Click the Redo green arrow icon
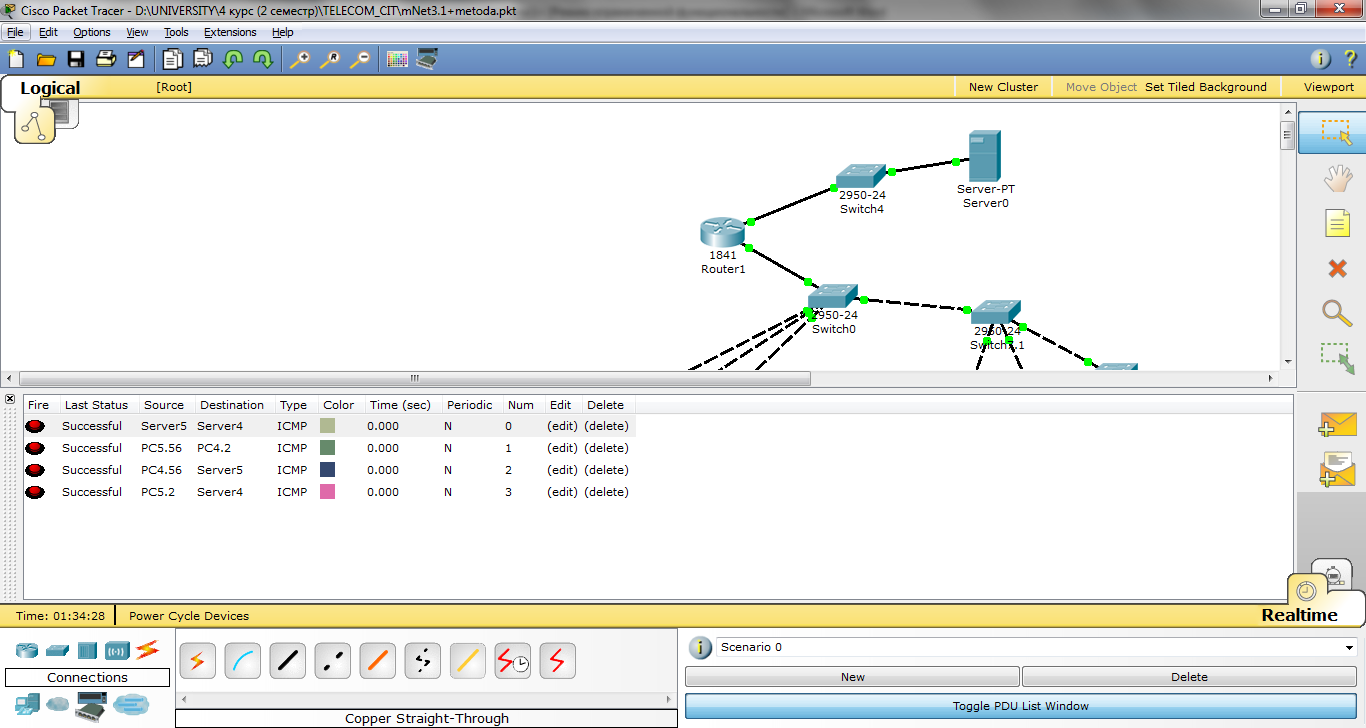The image size is (1366, 728). point(263,60)
